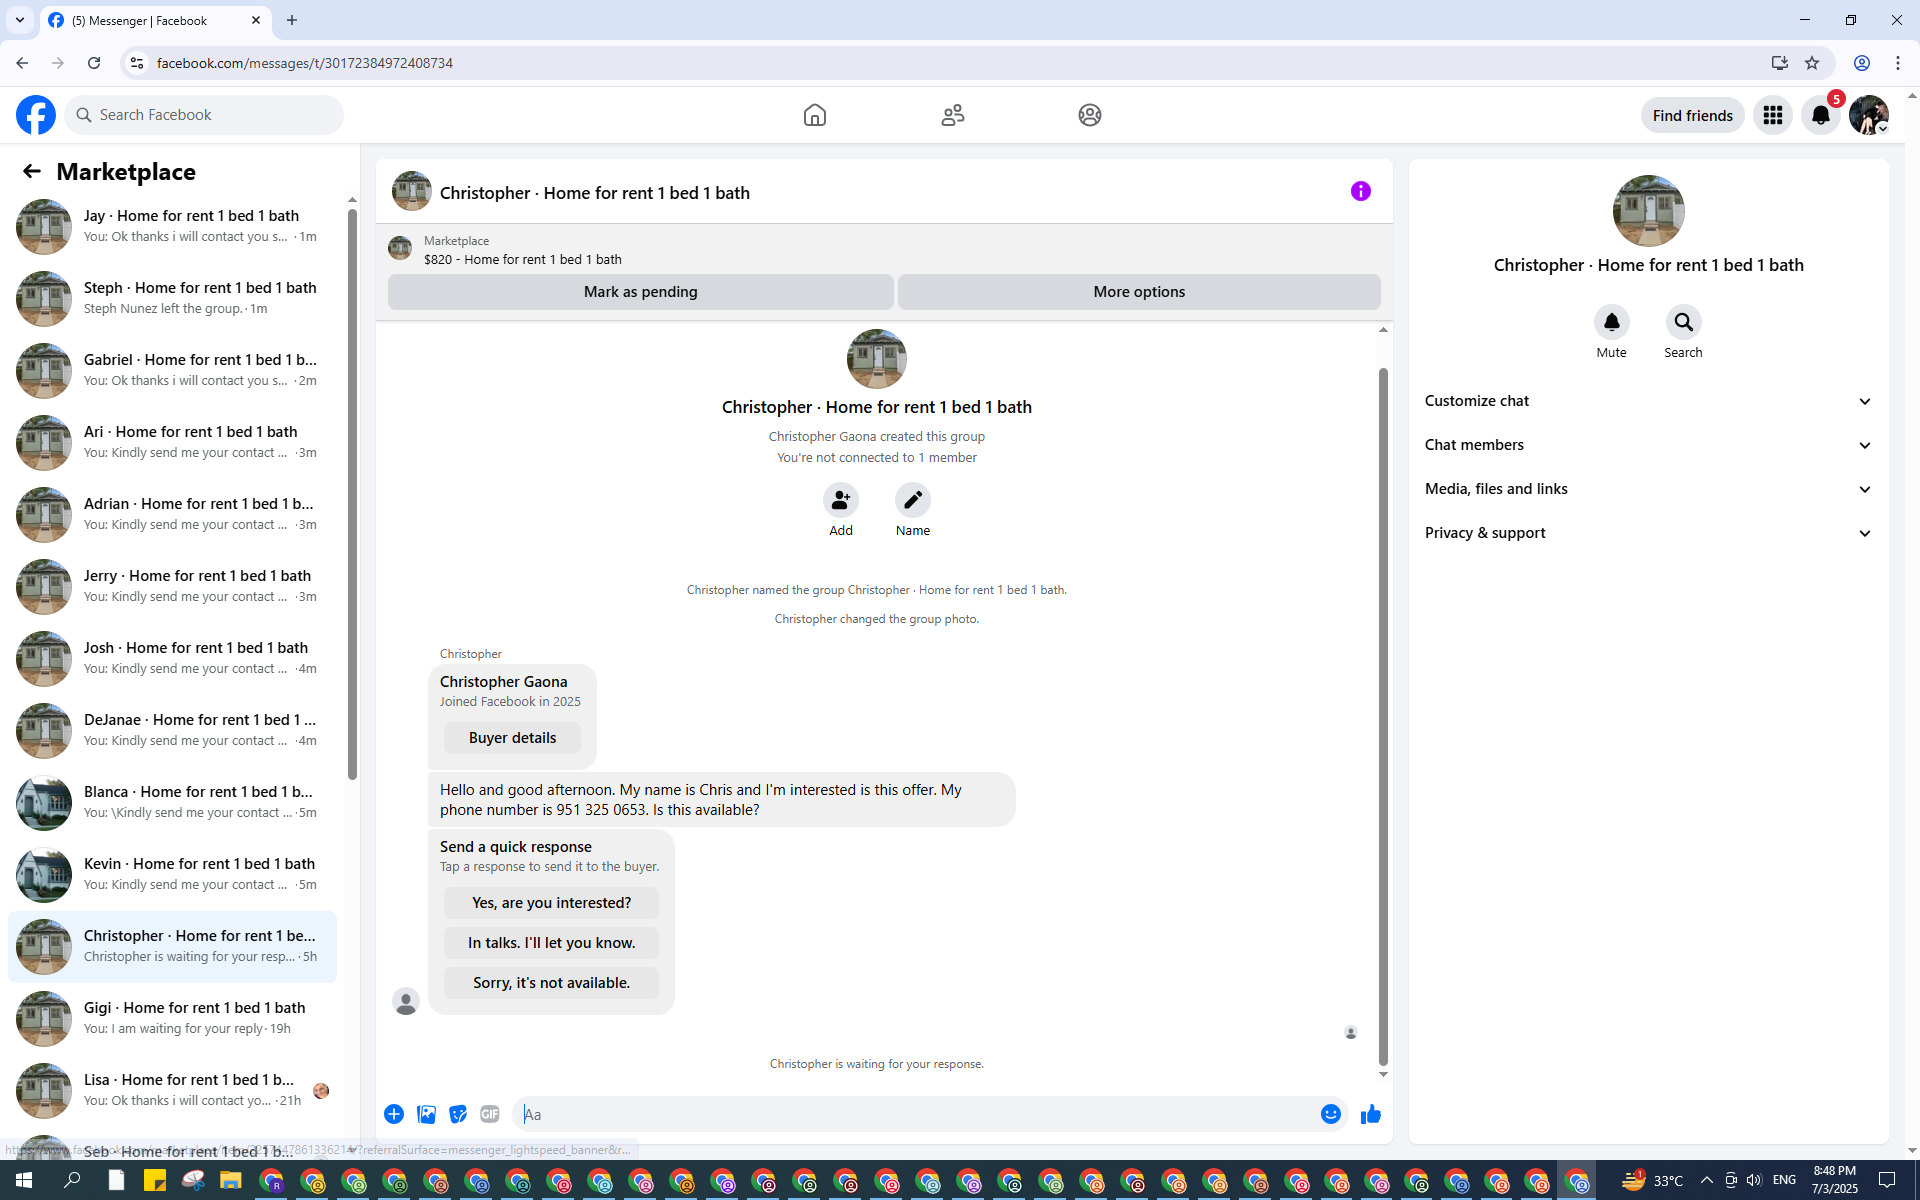Open the Friends tab in top navigation
Image resolution: width=1920 pixels, height=1200 pixels.
[952, 115]
